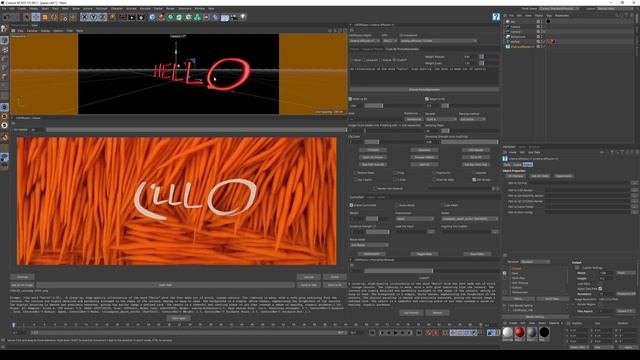Toggle the Y axis lock icon

[93, 17]
